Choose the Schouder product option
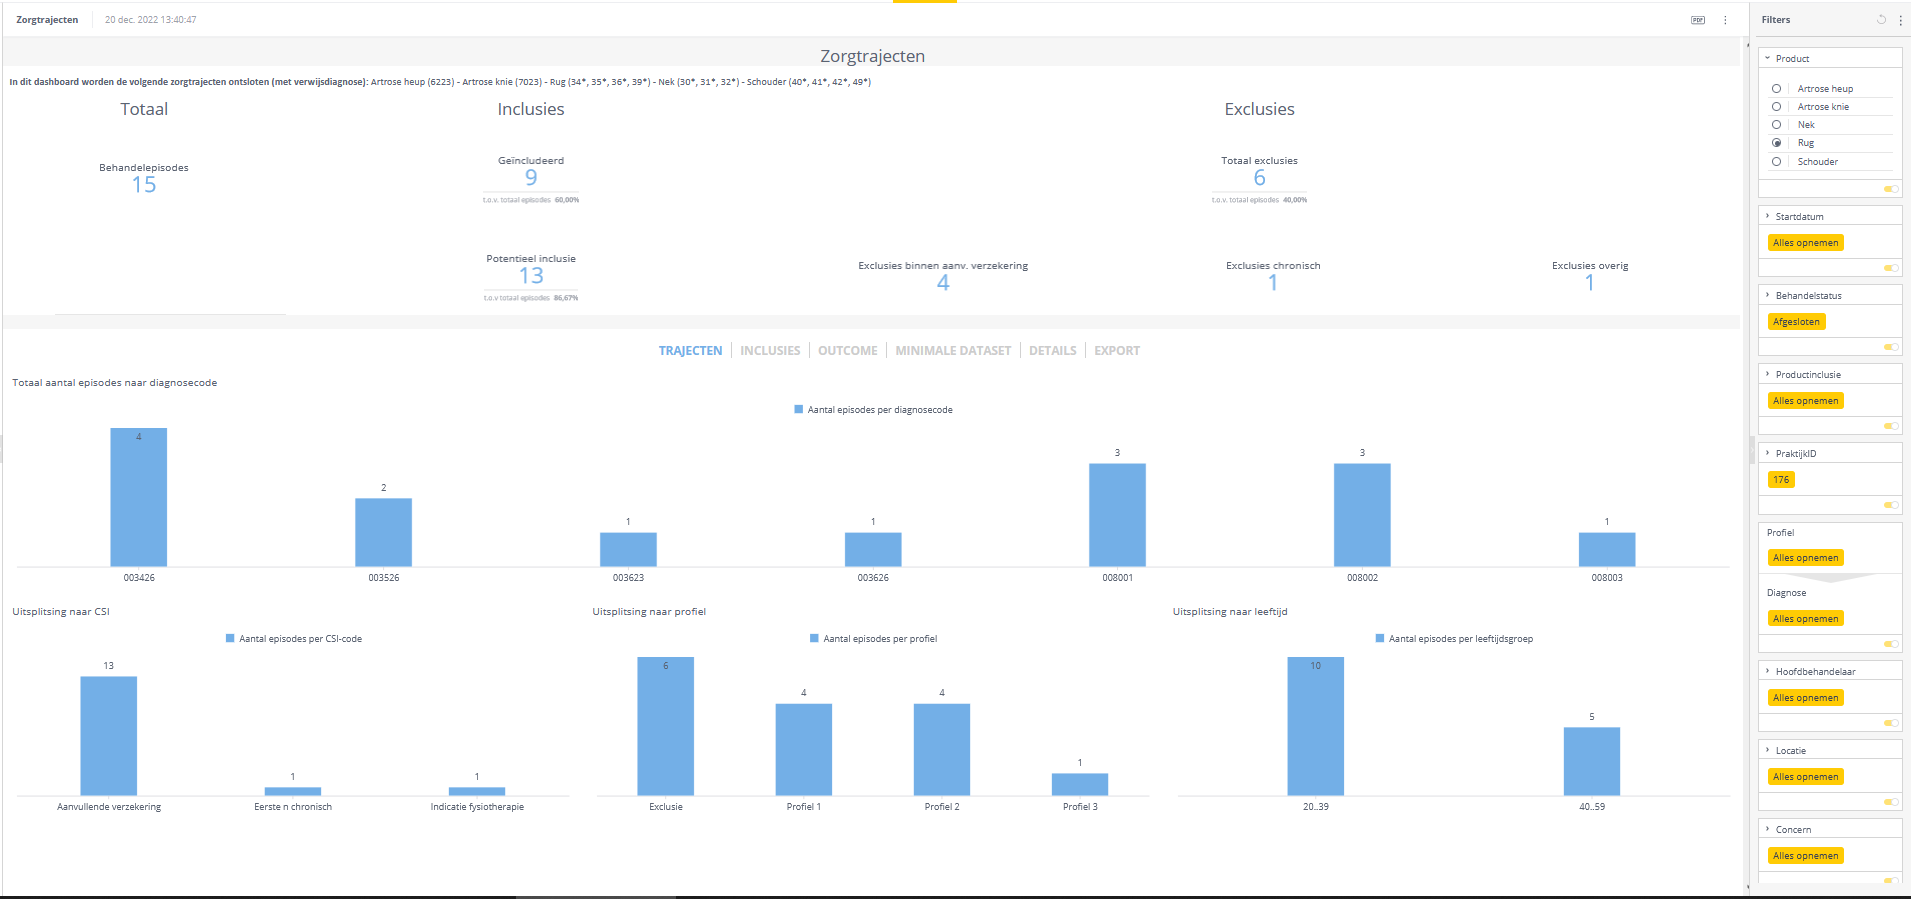 tap(1777, 162)
